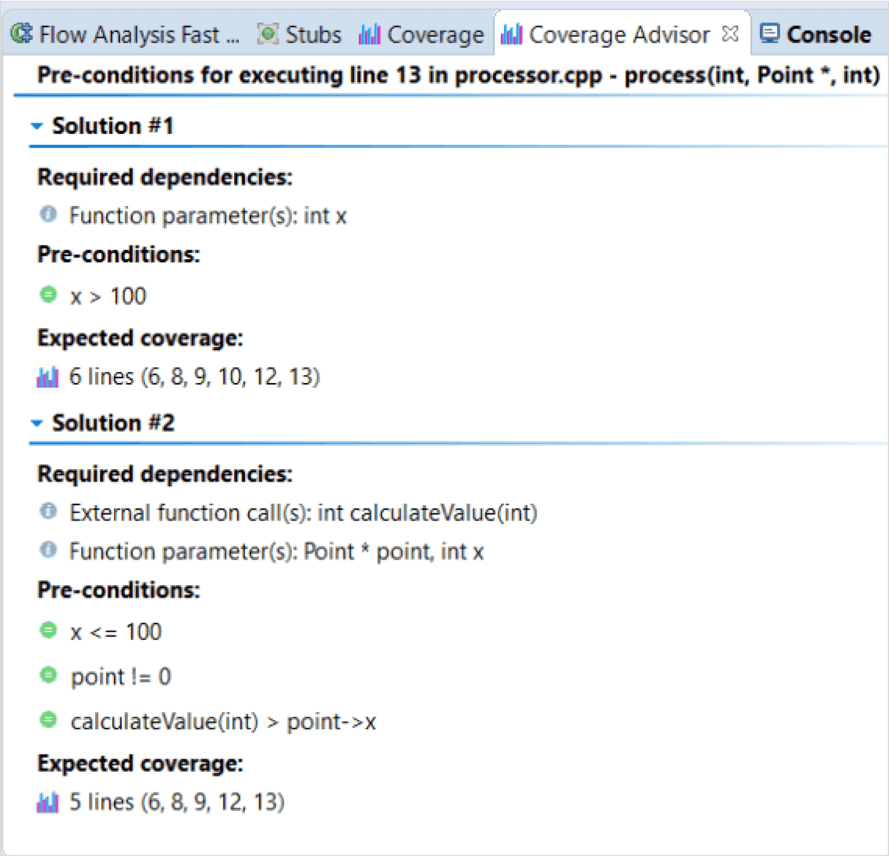Click the green icon next to x > 100
889x856 pixels.
[46, 296]
